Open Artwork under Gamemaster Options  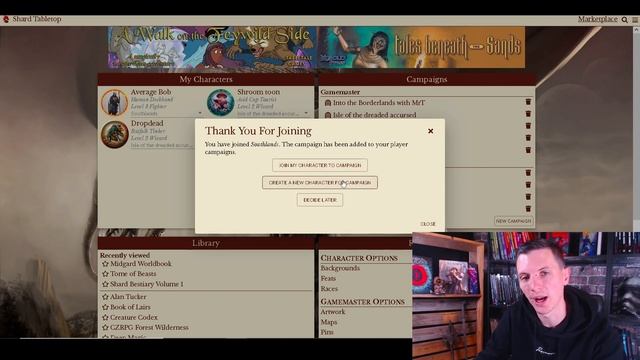click(333, 312)
